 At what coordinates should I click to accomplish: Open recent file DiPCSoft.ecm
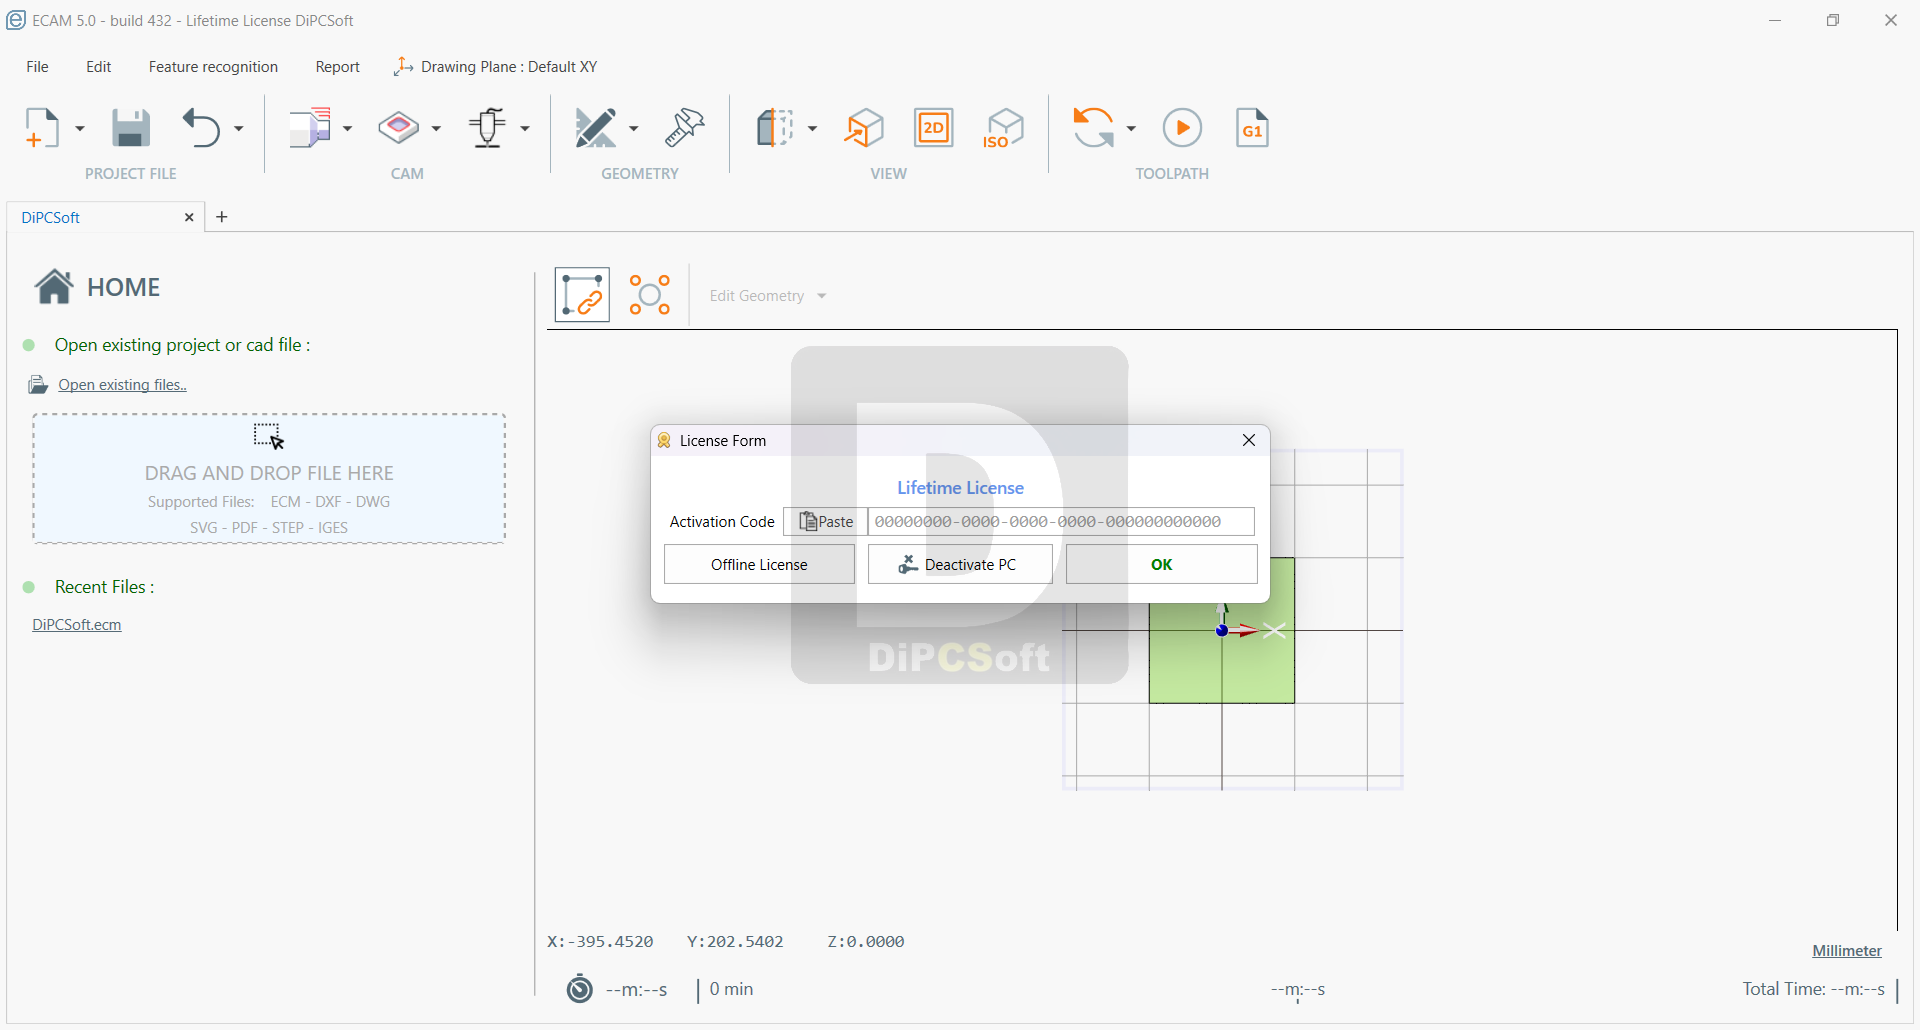pos(76,625)
